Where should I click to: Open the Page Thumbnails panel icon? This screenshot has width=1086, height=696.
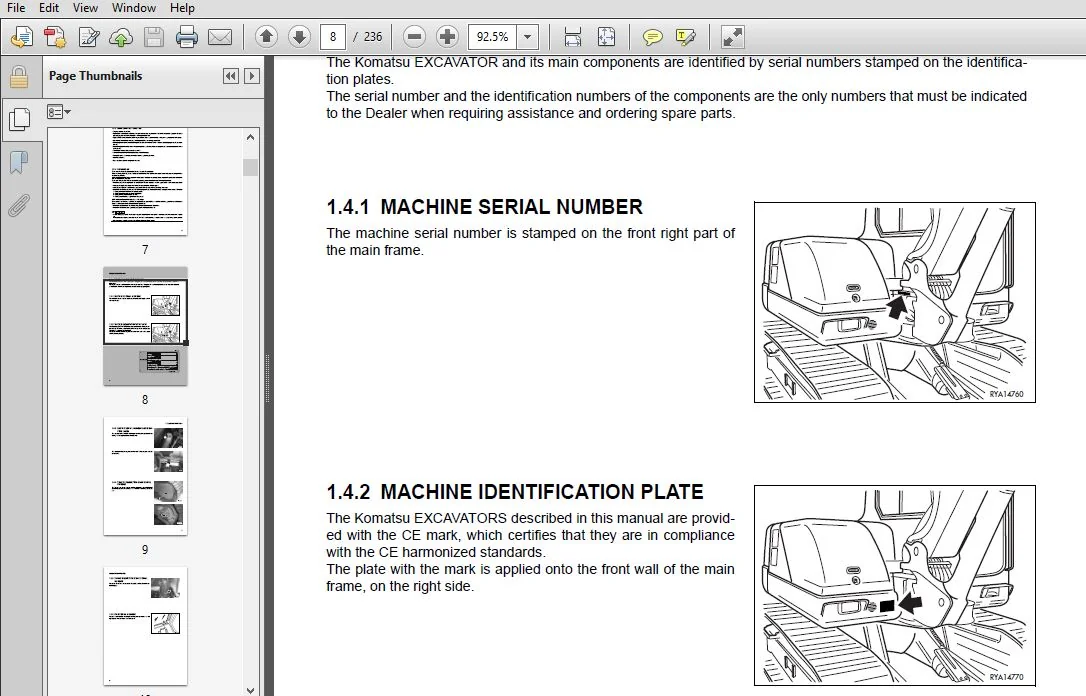19,120
